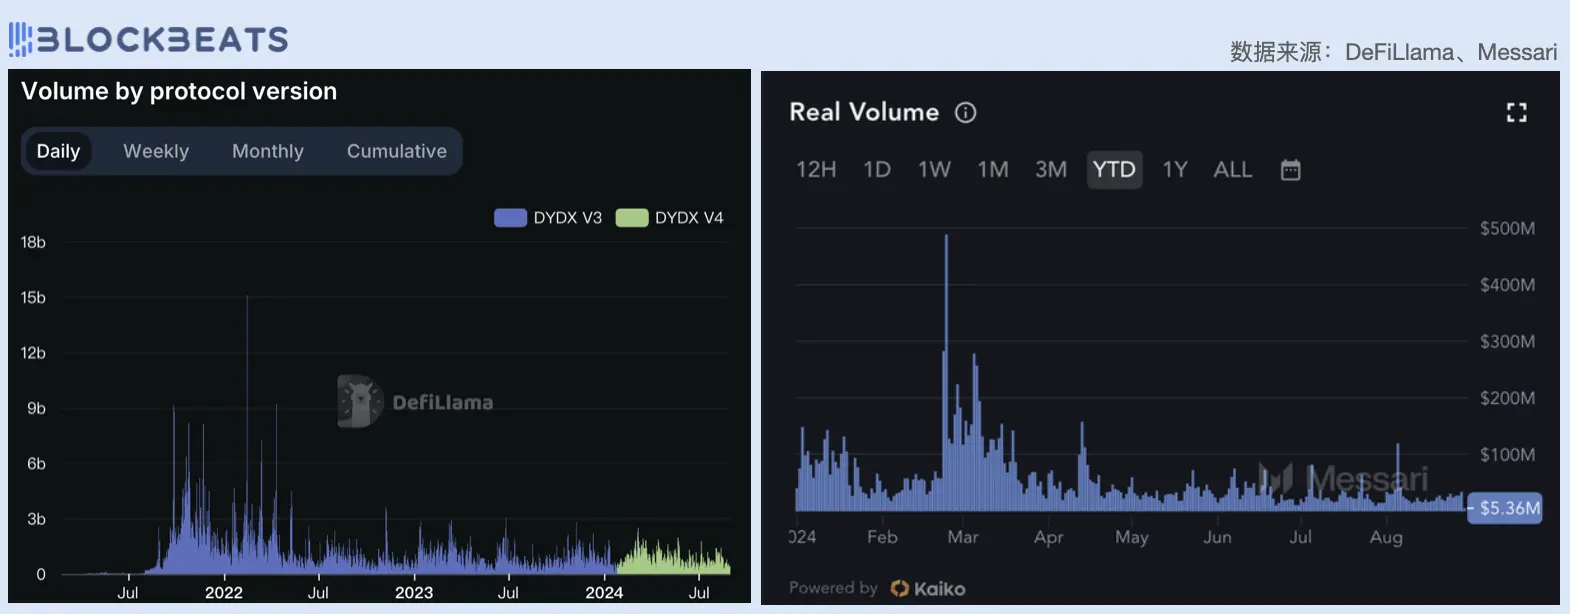
Task: Click the BlockBeats logo
Action: (149, 39)
